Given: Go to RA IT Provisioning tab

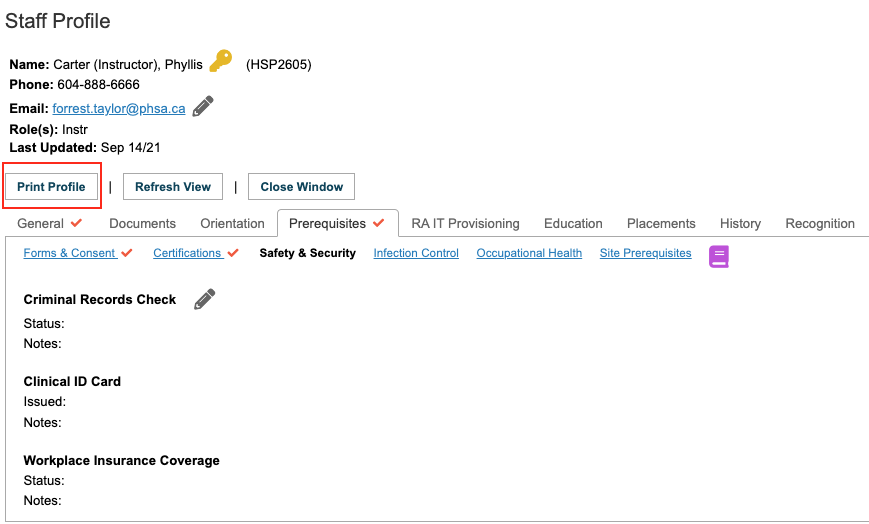Looking at the screenshot, I should (x=466, y=223).
